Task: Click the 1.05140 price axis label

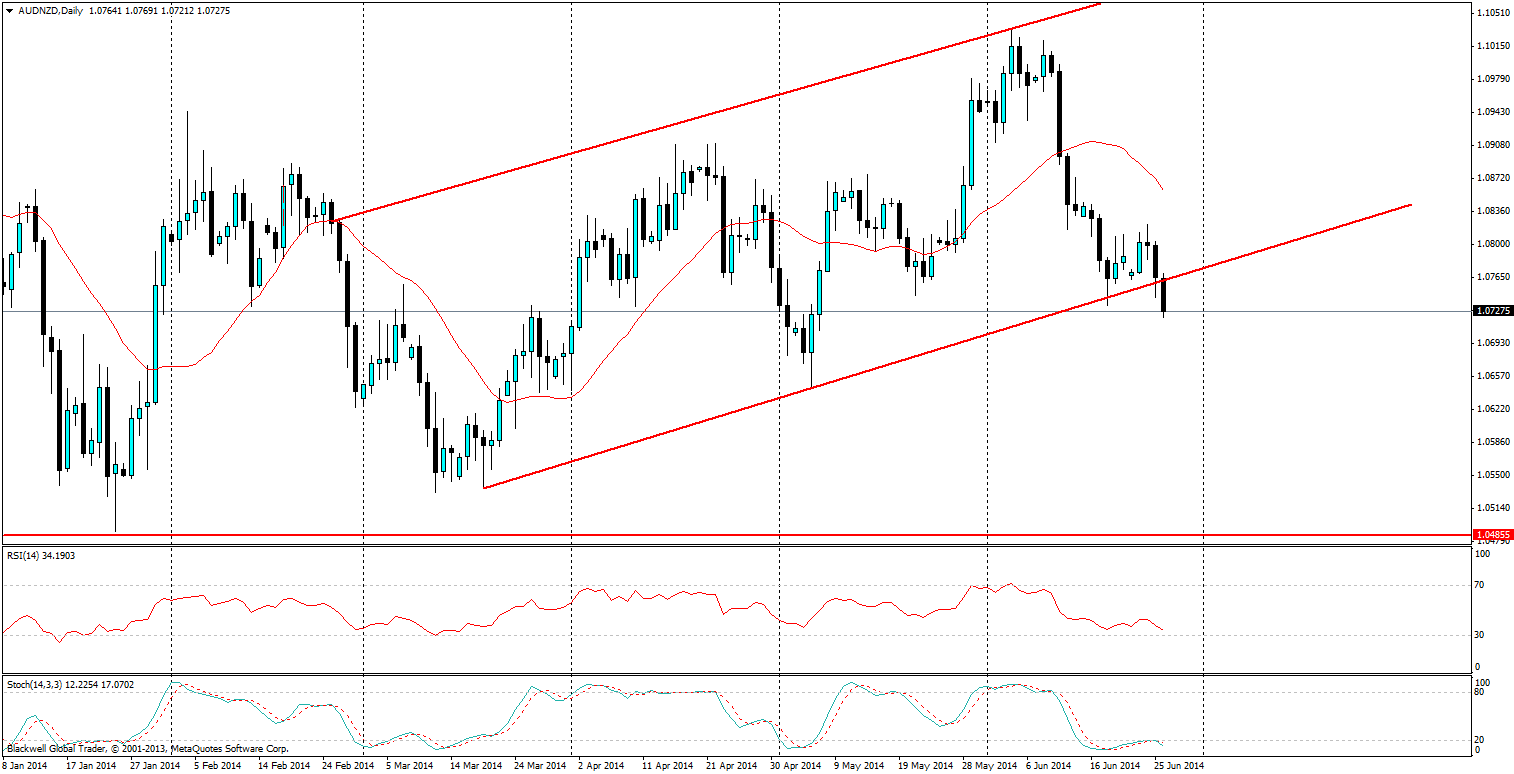Action: coord(1493,508)
